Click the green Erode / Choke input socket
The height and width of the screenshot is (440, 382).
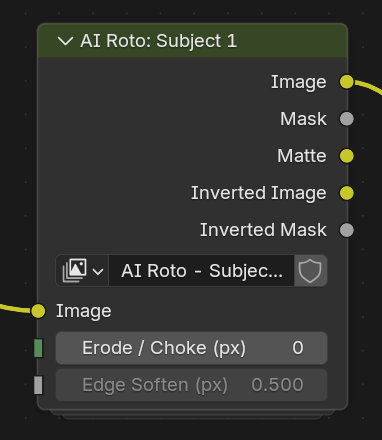[x=38, y=348]
